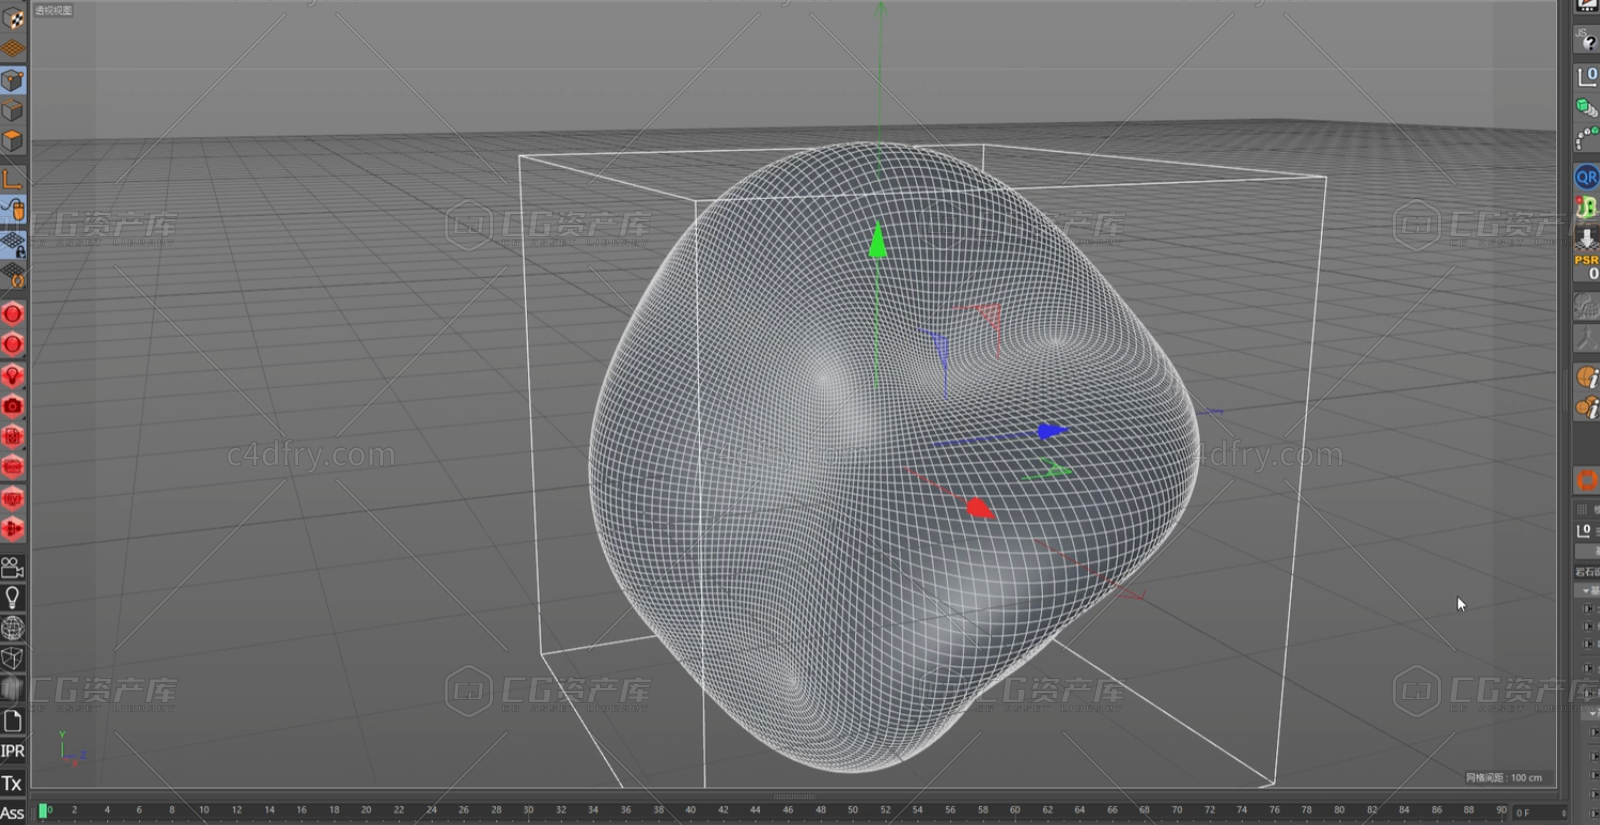The image size is (1600, 825).
Task: Click the Ass button in left toolbar
Action: pyautogui.click(x=13, y=813)
